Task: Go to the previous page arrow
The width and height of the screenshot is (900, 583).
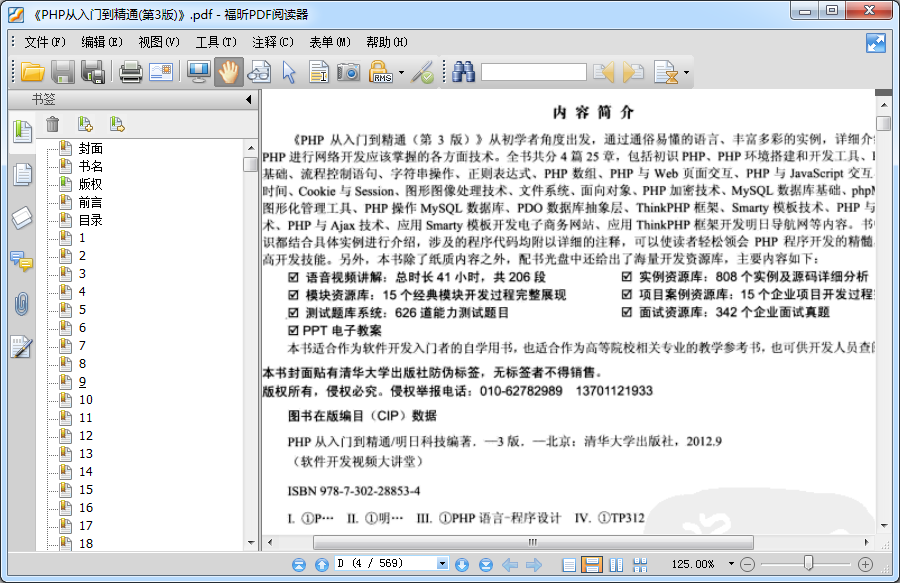Action: click(x=322, y=565)
